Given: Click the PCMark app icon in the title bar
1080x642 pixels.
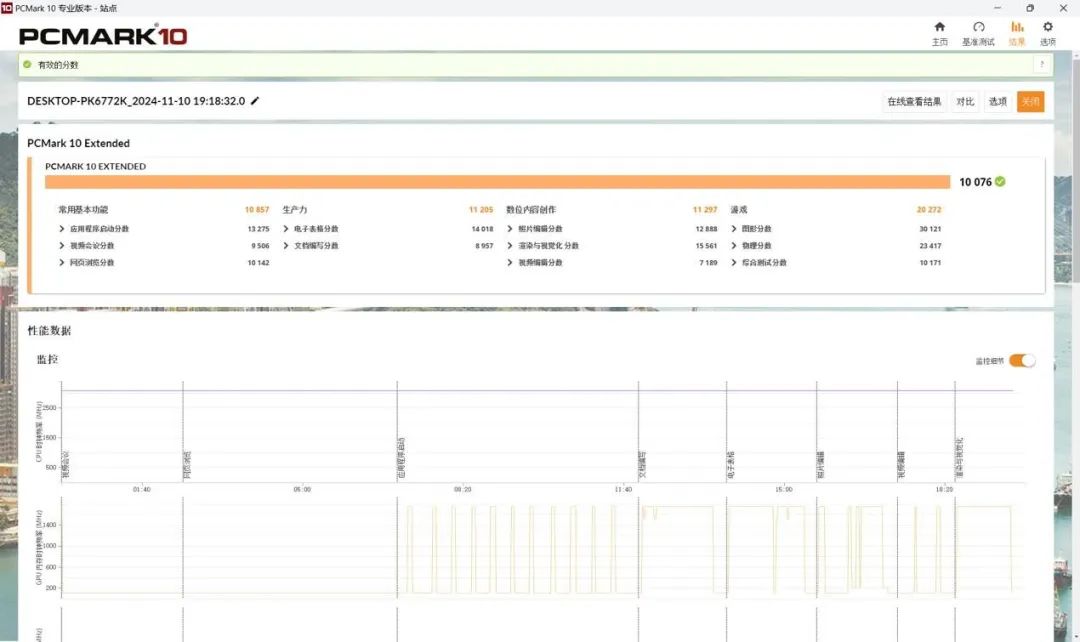Looking at the screenshot, I should coord(7,8).
